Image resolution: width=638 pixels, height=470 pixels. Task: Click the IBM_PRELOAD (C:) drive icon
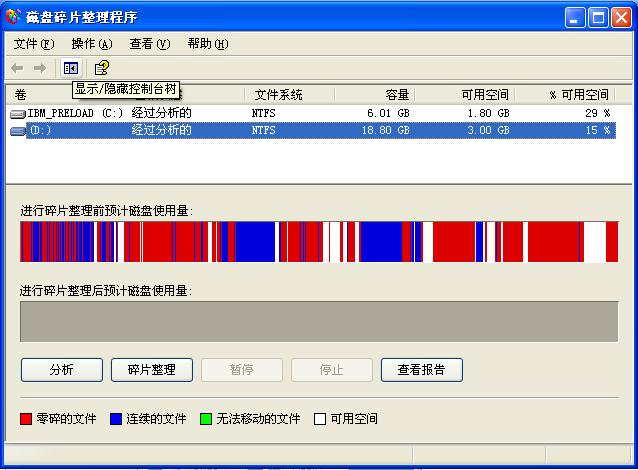[18, 114]
